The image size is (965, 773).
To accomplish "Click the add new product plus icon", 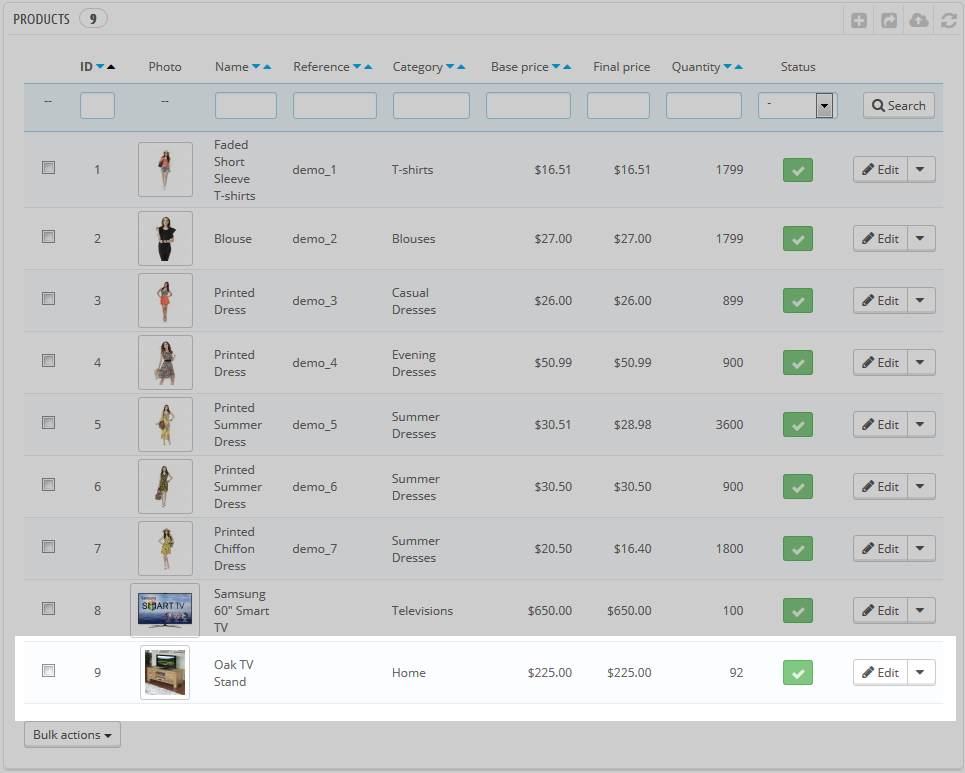I will (x=859, y=20).
